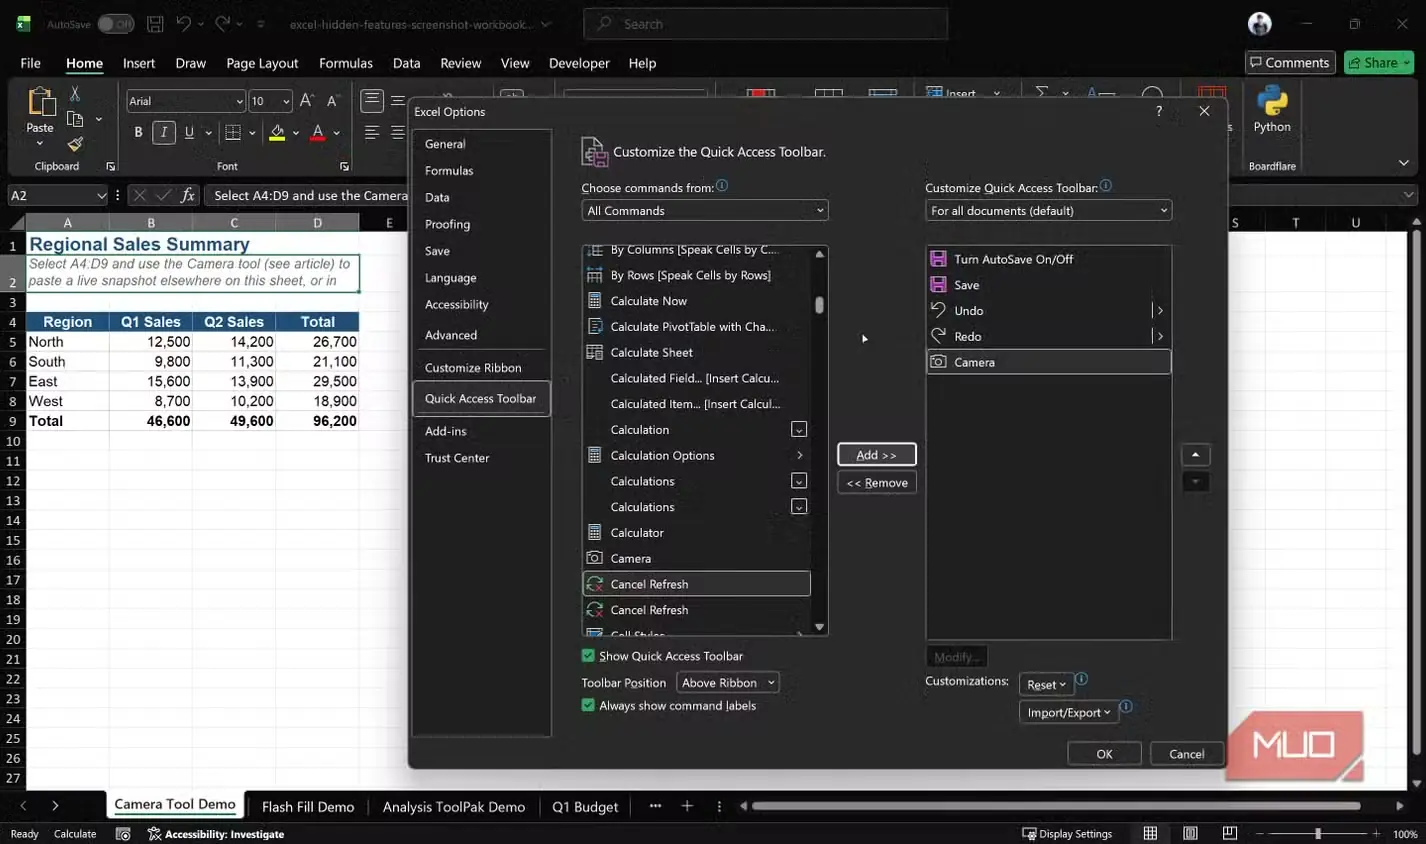Open the For all documents (default) dropdown
The width and height of the screenshot is (1426, 844).
pyautogui.click(x=1048, y=210)
